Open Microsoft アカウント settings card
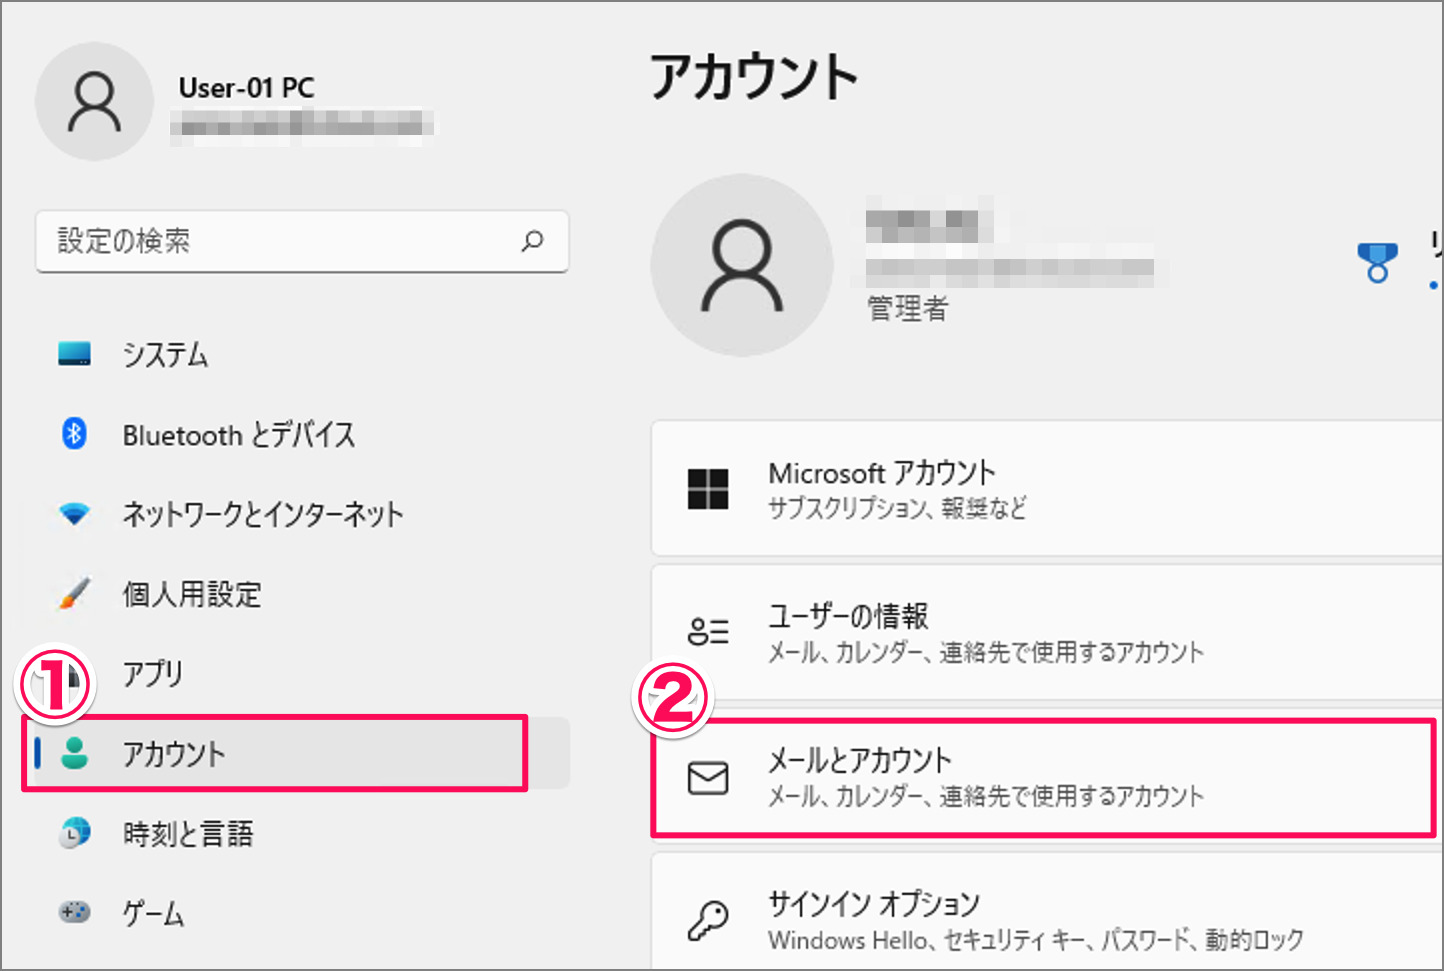 click(x=1047, y=488)
